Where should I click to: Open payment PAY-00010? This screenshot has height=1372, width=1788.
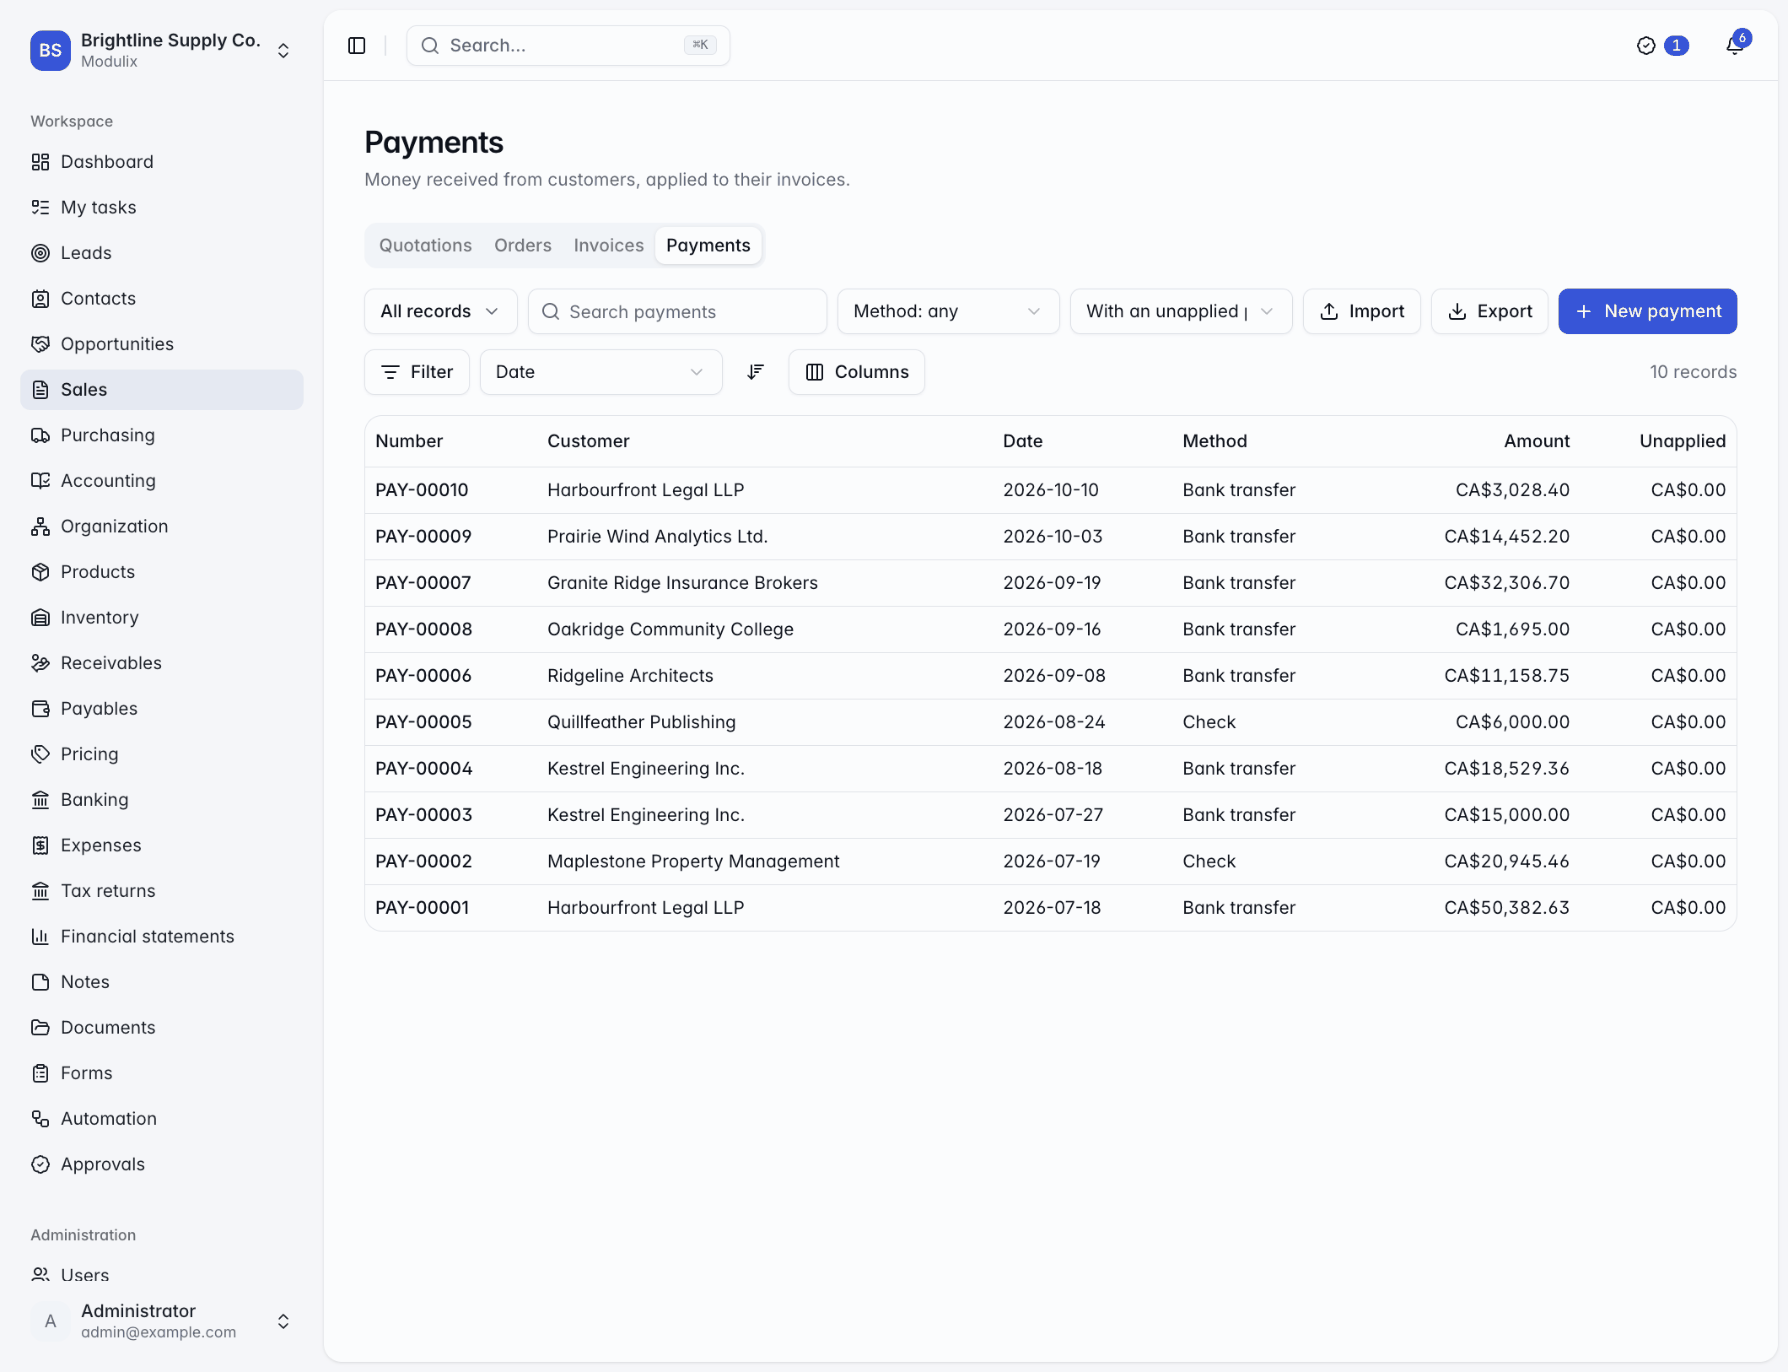(x=421, y=490)
